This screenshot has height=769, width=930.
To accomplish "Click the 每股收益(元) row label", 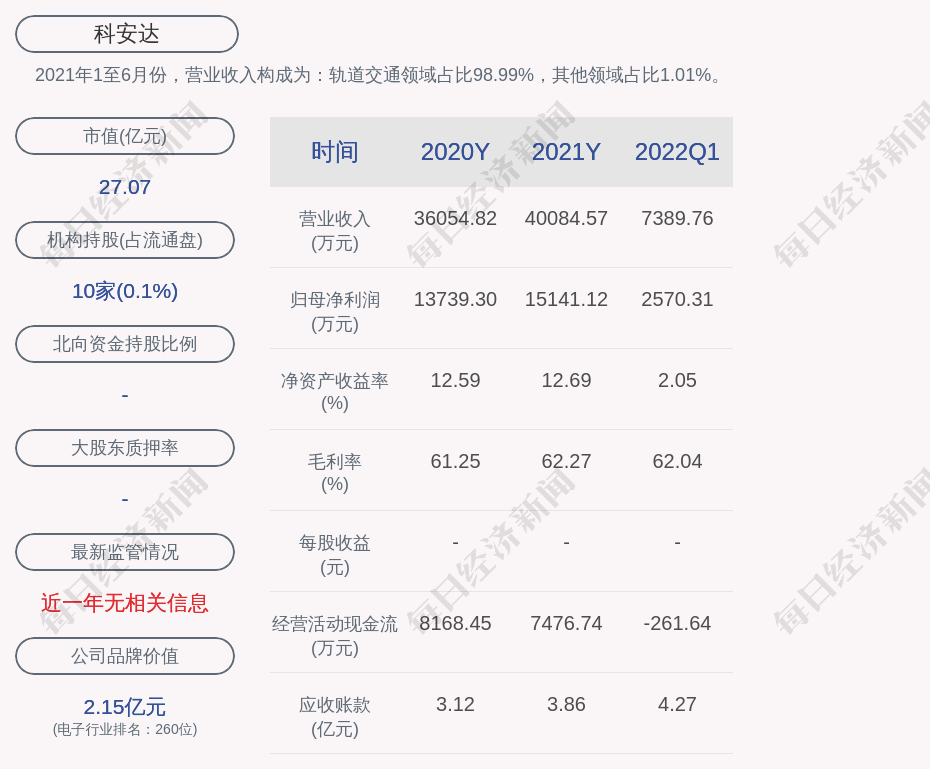I will (335, 555).
